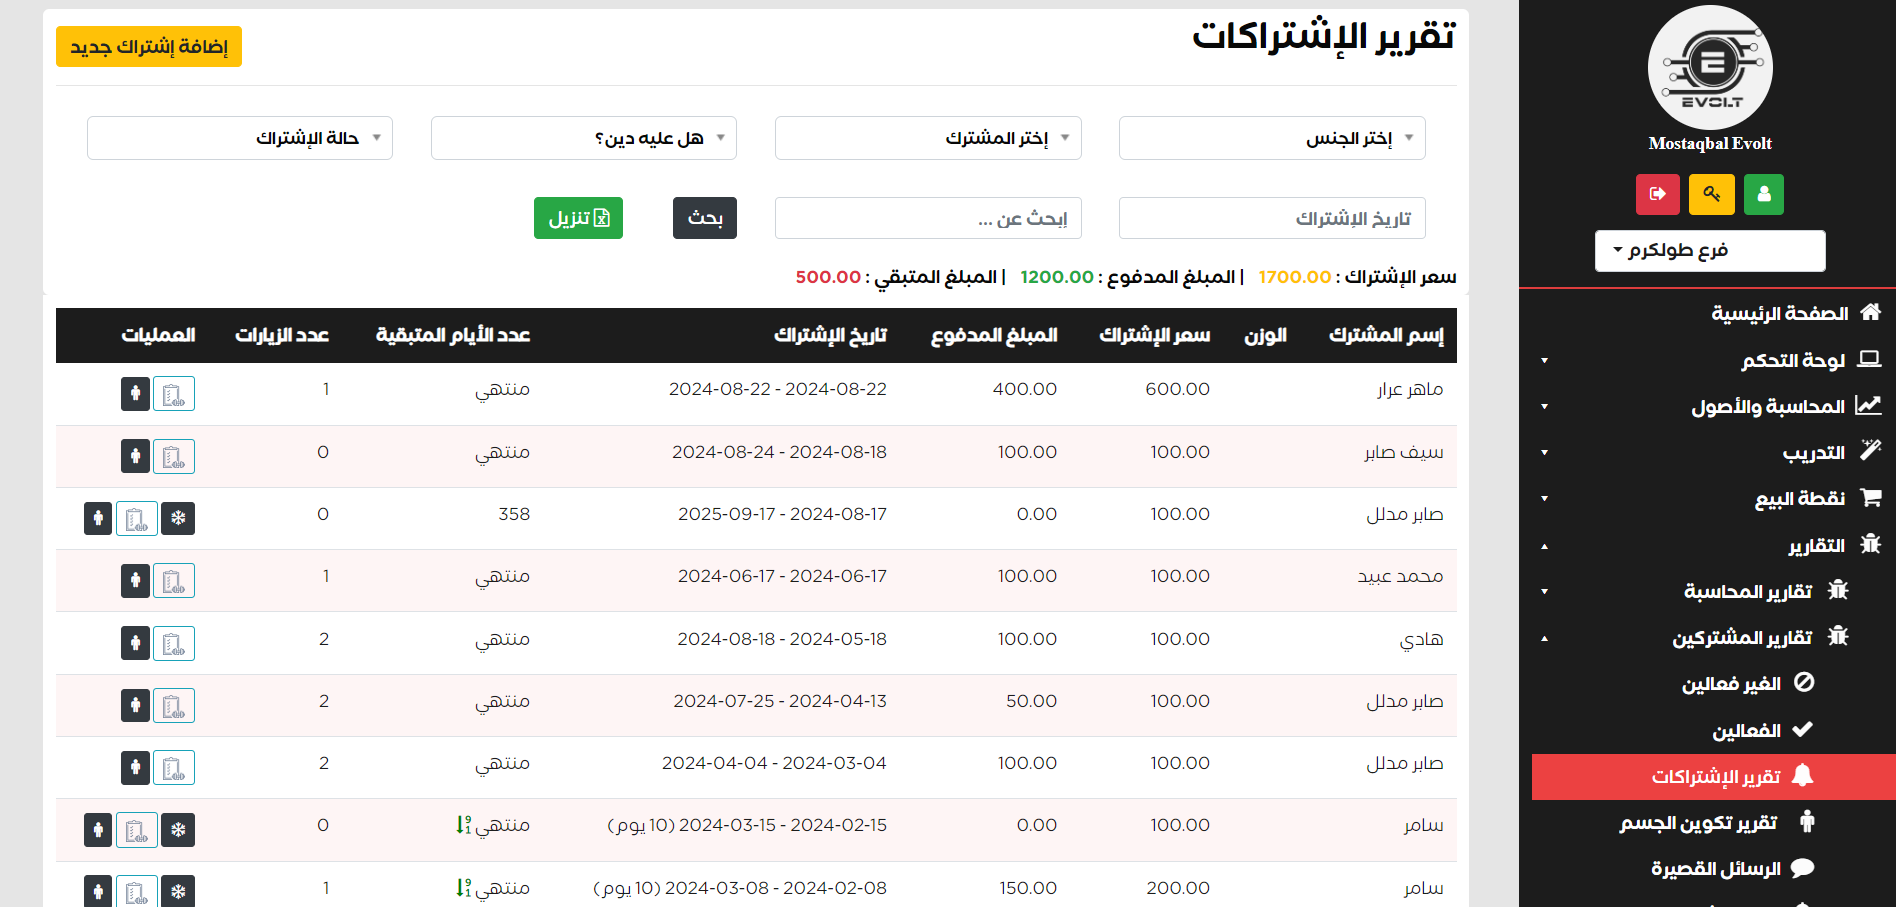The height and width of the screenshot is (907, 1896).
Task: Click the body person icon in محمد عبيد row
Action: (x=135, y=581)
